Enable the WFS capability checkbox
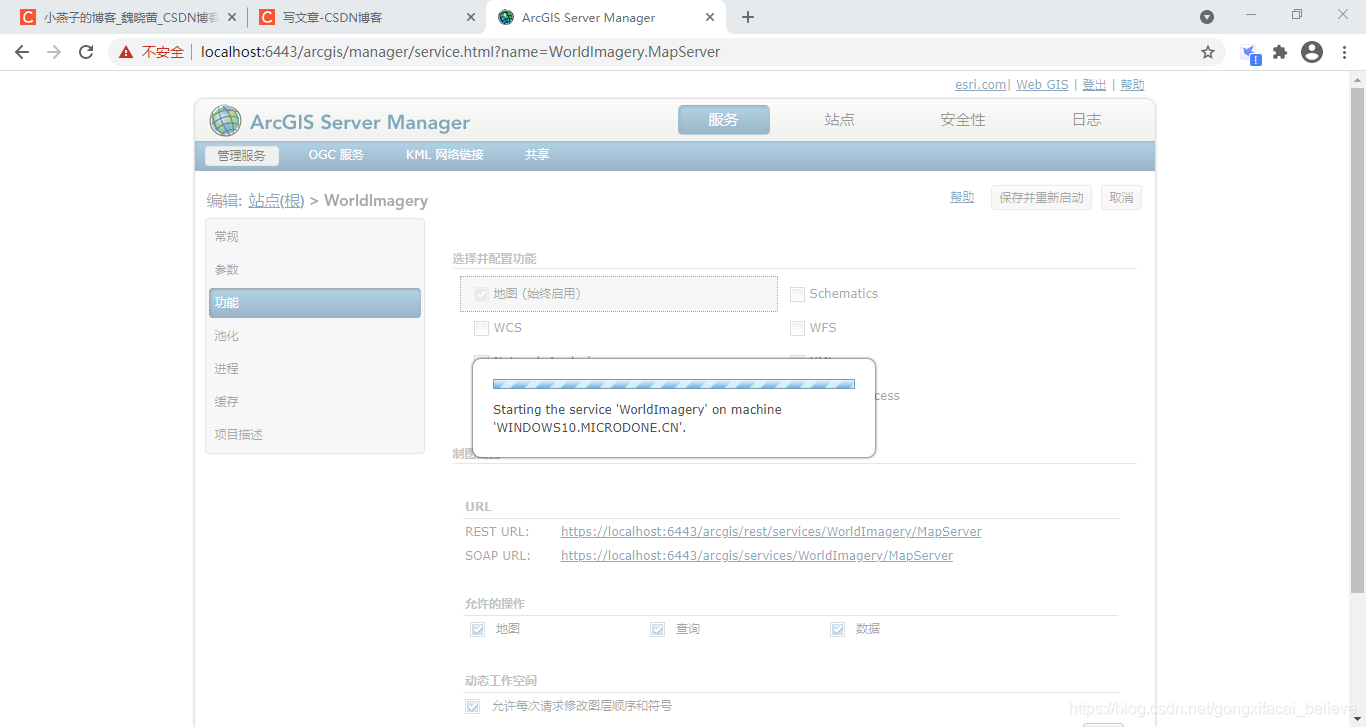 coord(798,328)
